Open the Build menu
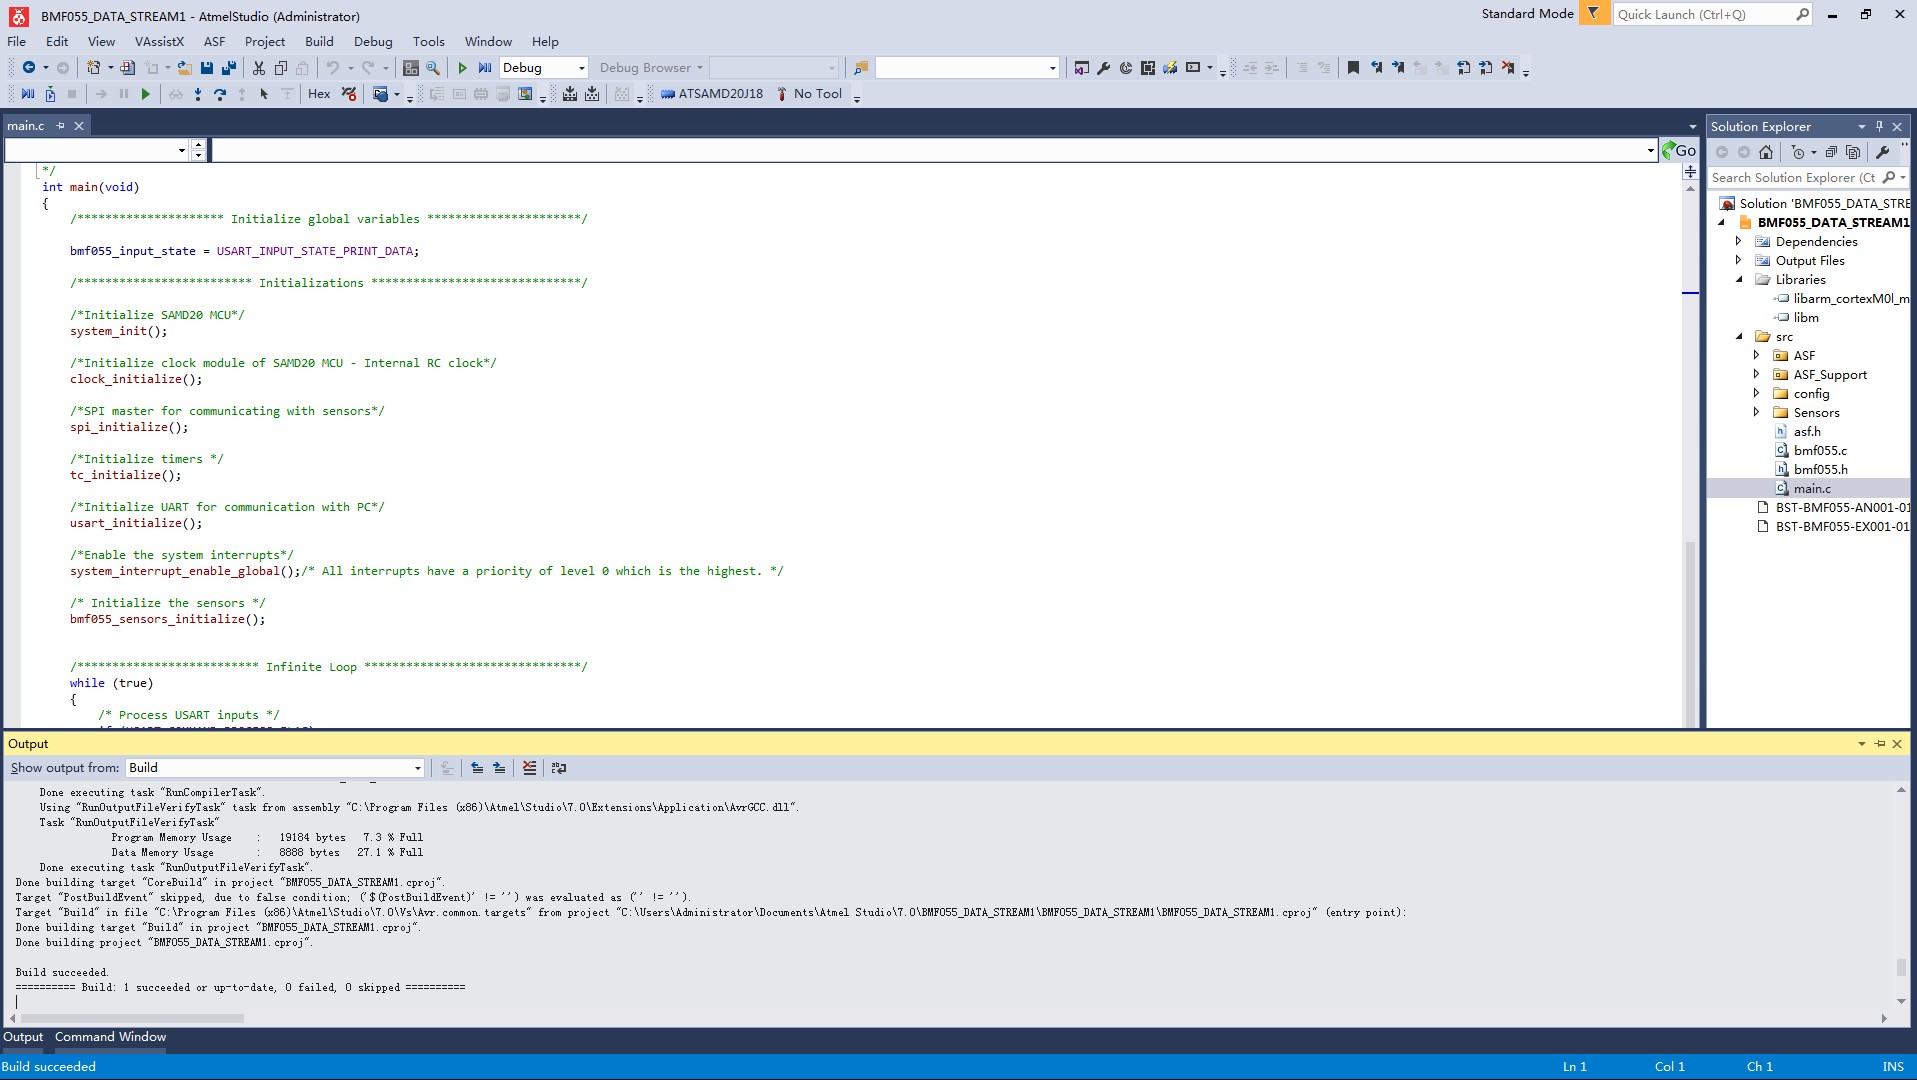This screenshot has height=1080, width=1917. (319, 41)
